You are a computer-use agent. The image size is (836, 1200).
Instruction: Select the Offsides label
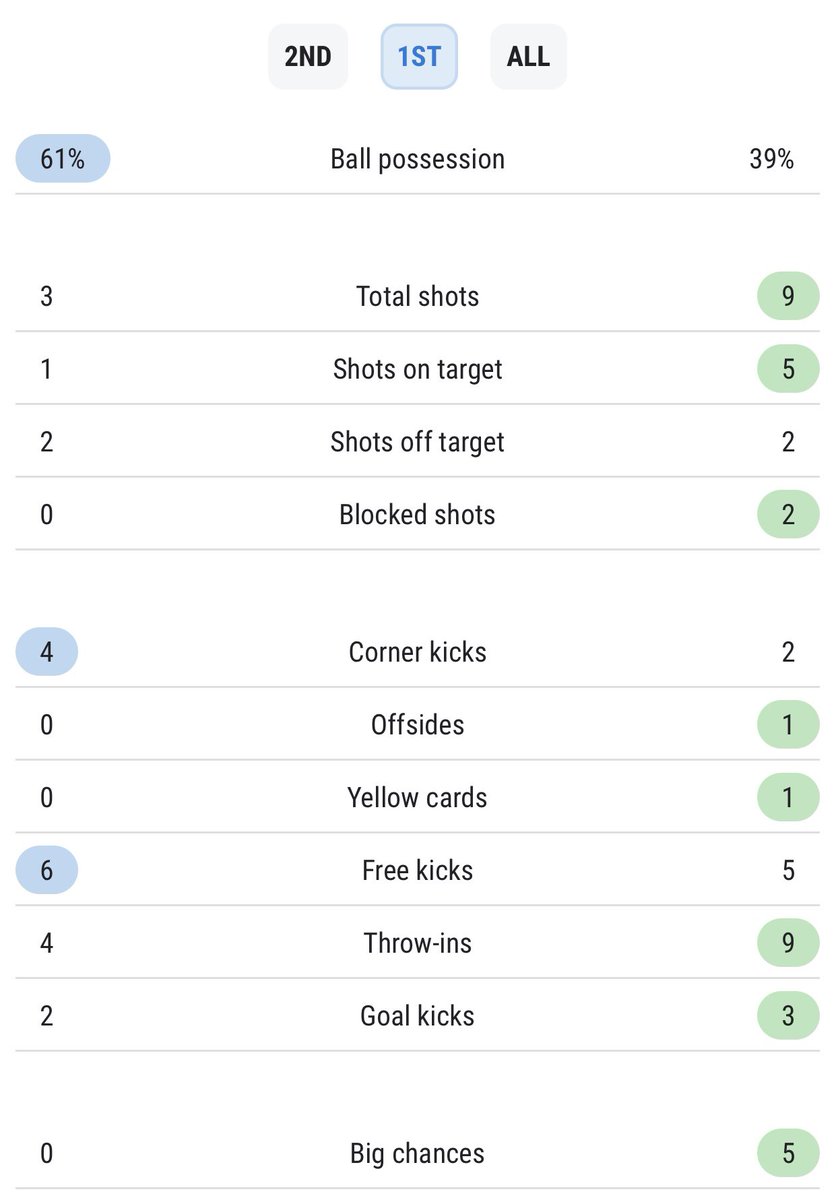pyautogui.click(x=418, y=725)
